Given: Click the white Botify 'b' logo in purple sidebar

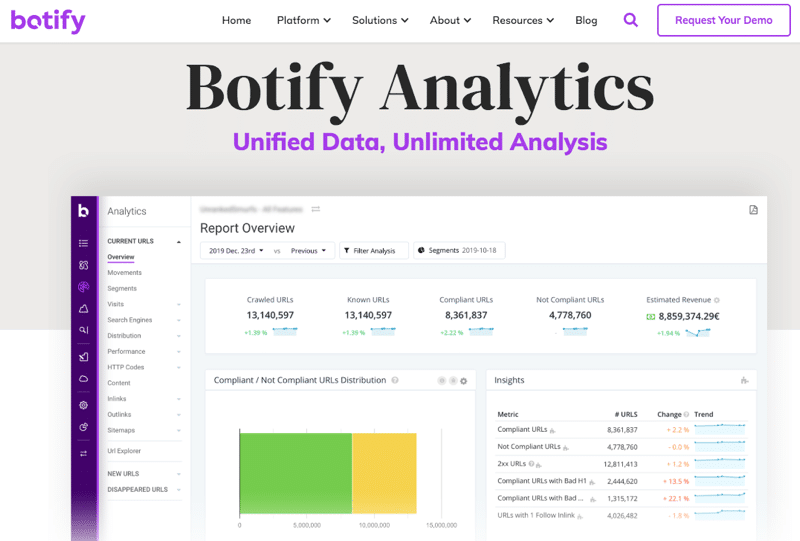Looking at the screenshot, I should (x=83, y=210).
